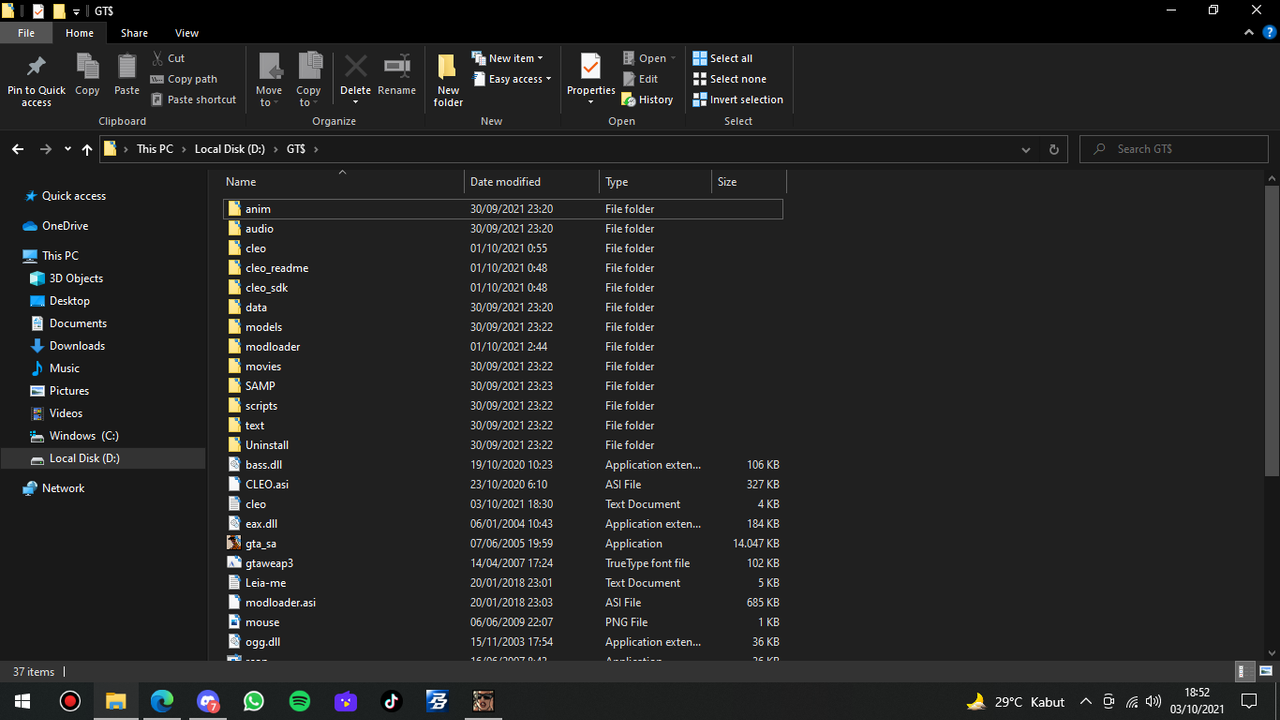1280x720 pixels.
Task: Open Microsoft Edge from taskbar
Action: click(161, 701)
